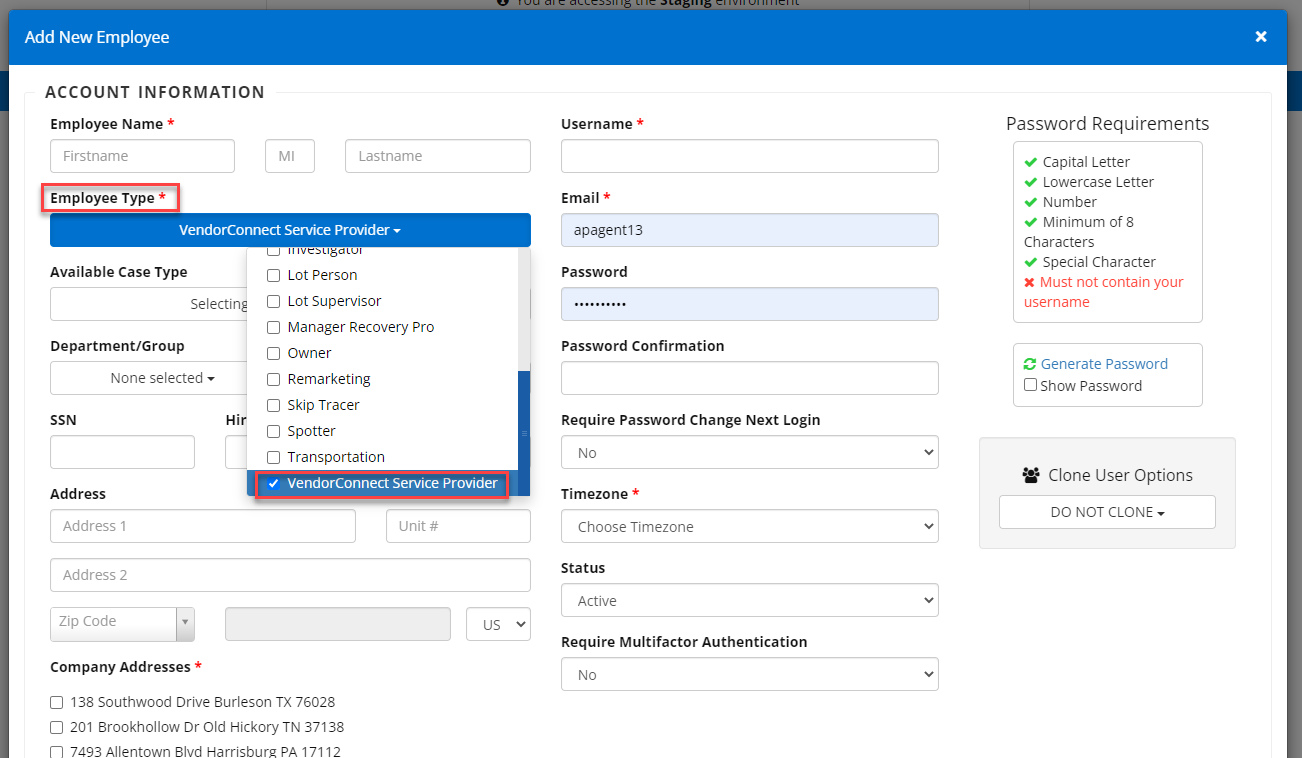
Task: Click the Password Confirmation field
Action: point(750,378)
